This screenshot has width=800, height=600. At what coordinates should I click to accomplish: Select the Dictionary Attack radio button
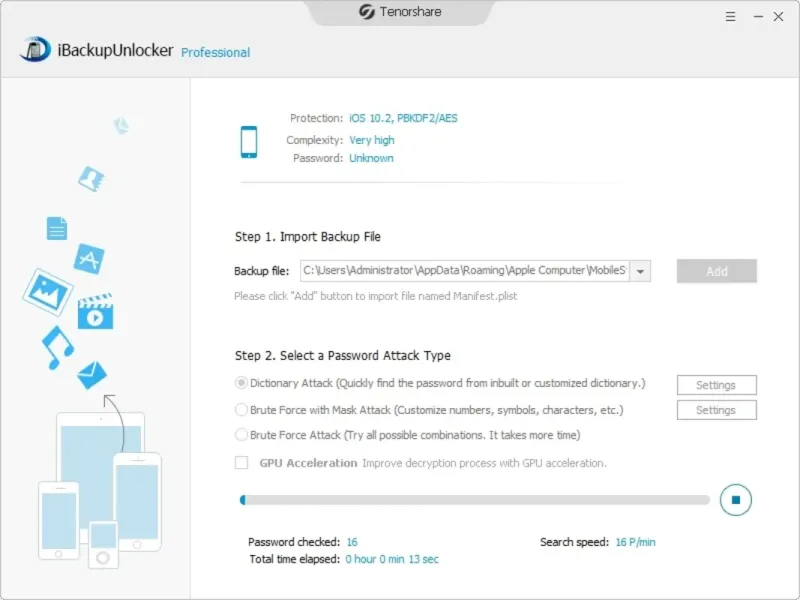(x=241, y=383)
